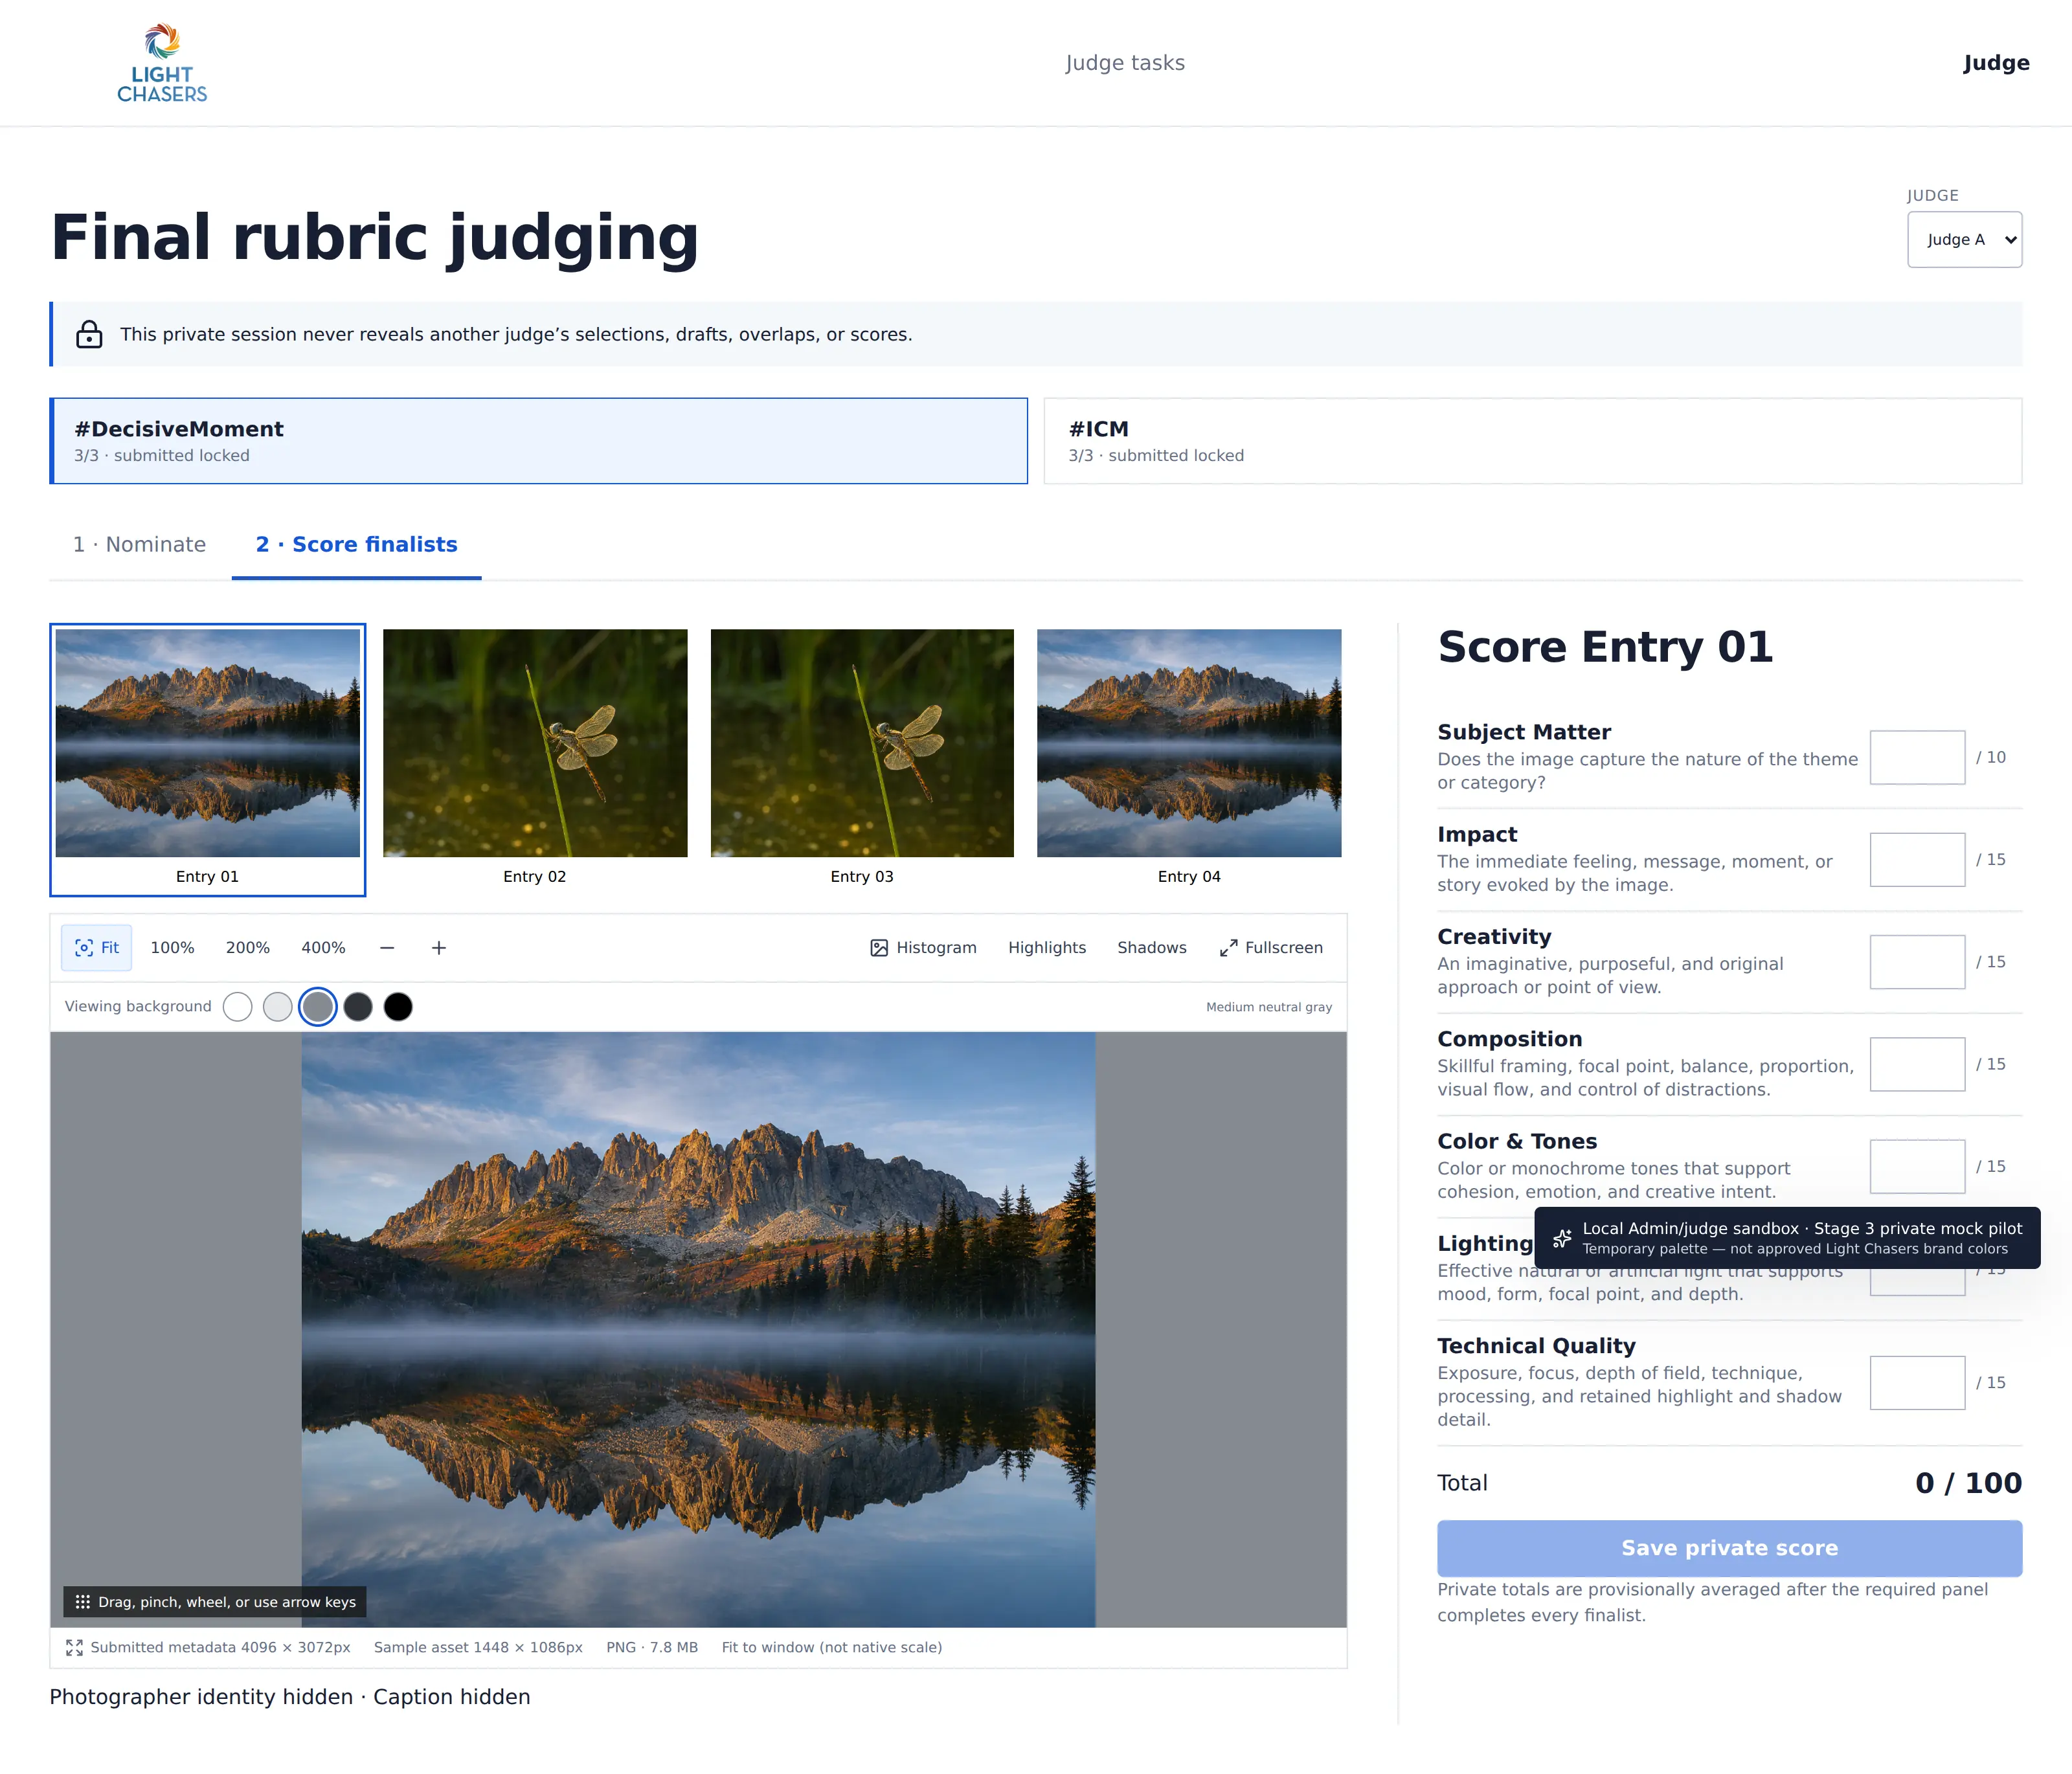This screenshot has height=1774, width=2072.
Task: Toggle Shadows clipping overlay
Action: (1151, 948)
